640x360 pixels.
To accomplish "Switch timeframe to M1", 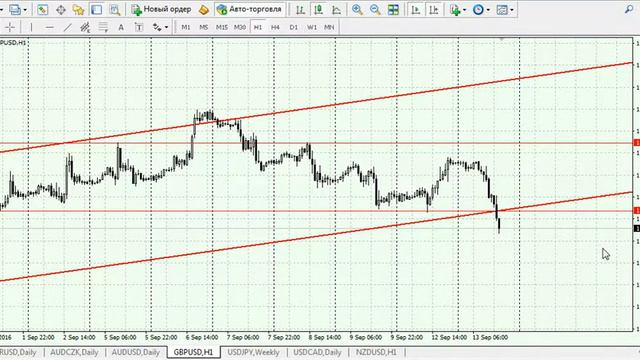I will tap(186, 27).
